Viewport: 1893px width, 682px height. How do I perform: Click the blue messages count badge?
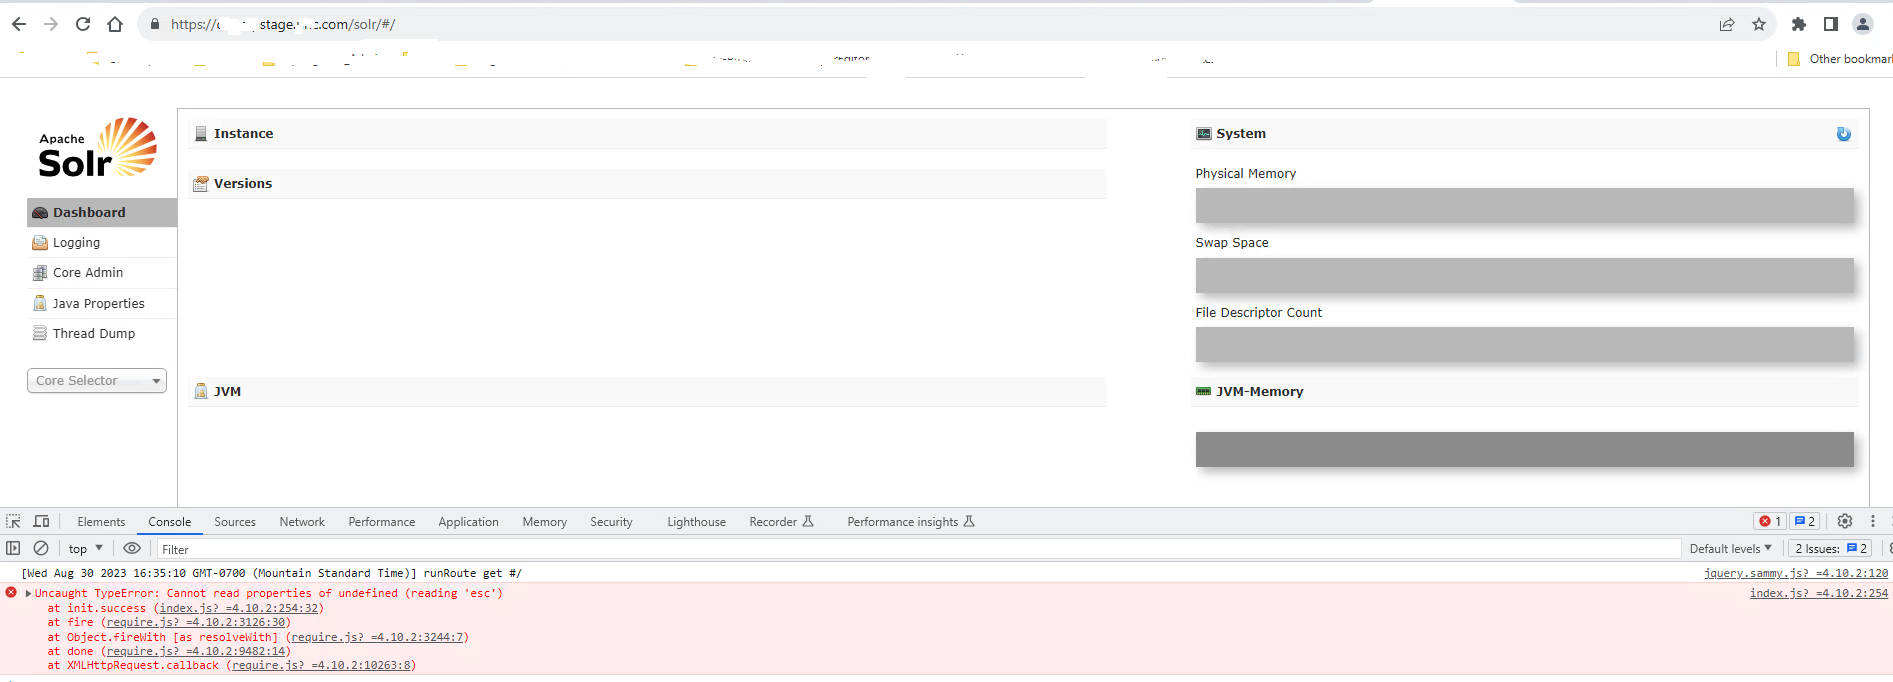[1805, 521]
